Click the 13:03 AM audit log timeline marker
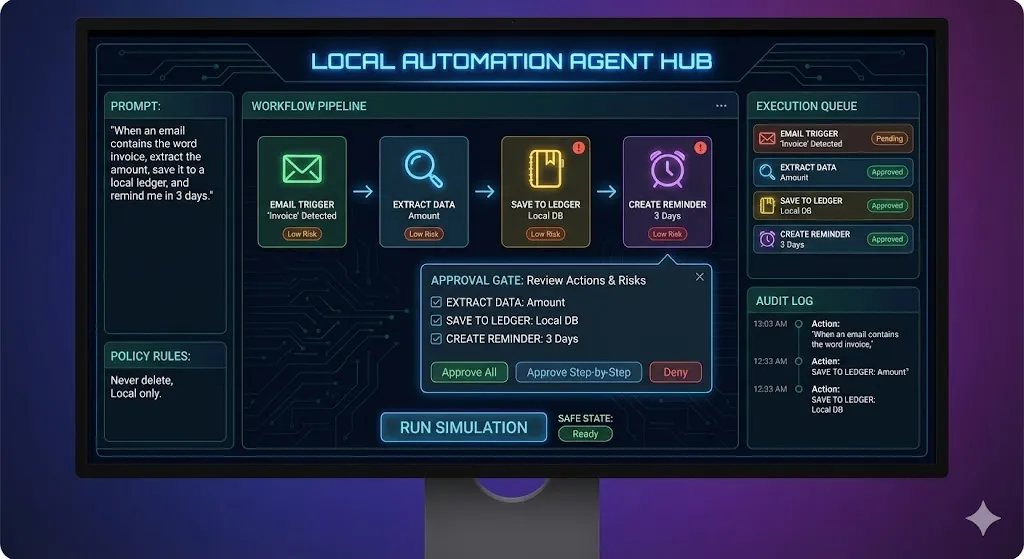 click(x=798, y=324)
